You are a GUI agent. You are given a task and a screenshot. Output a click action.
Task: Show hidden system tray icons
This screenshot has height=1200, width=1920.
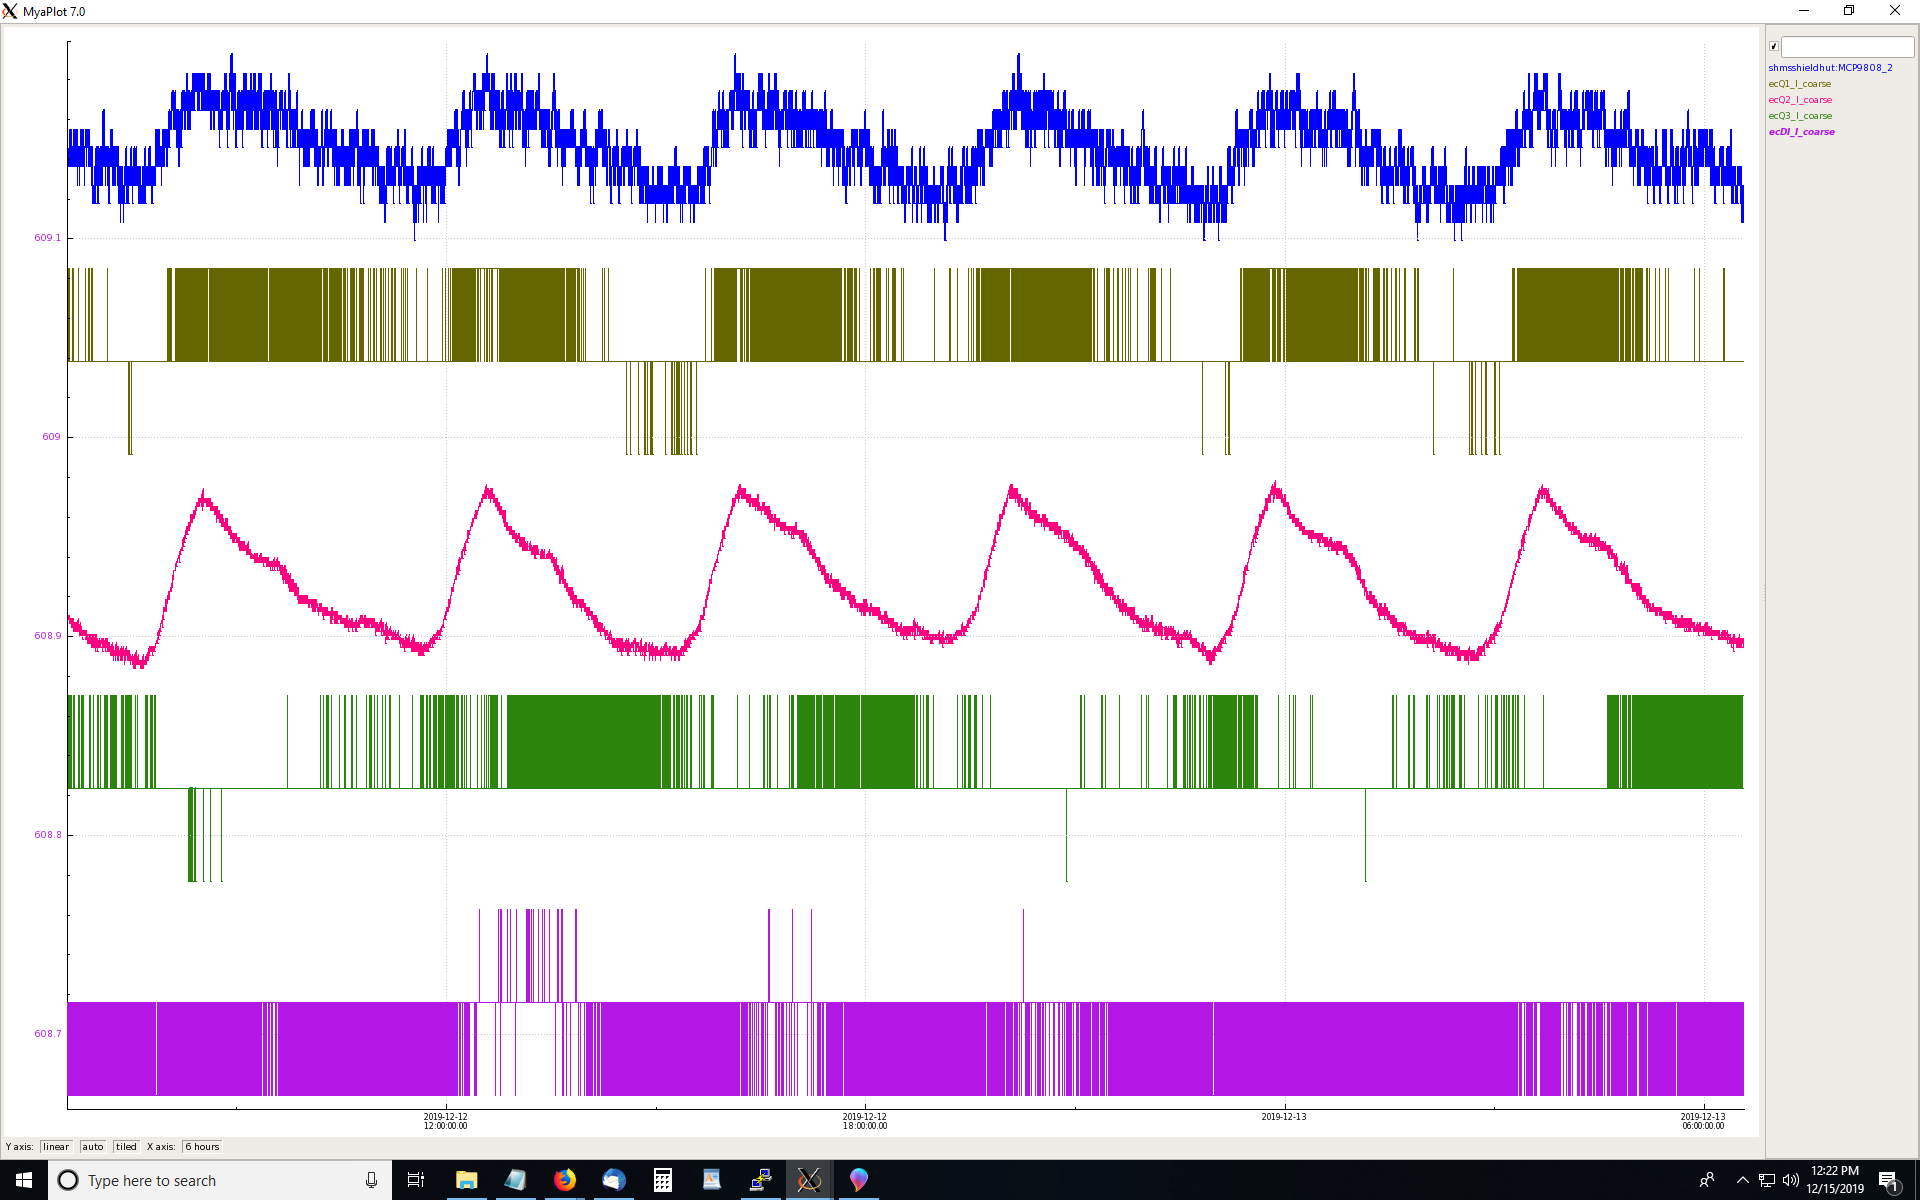(x=1742, y=1180)
